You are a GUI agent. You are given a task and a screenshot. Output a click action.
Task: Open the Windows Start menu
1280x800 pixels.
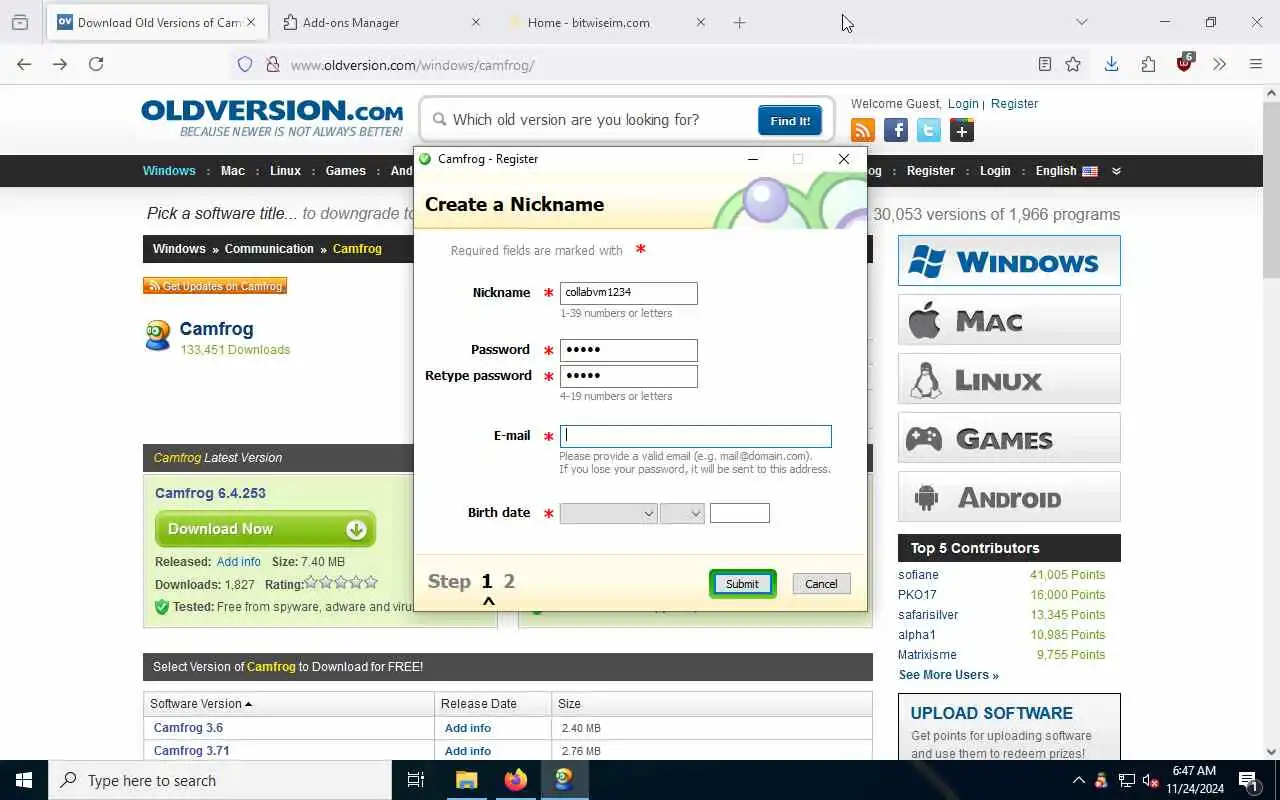point(24,780)
